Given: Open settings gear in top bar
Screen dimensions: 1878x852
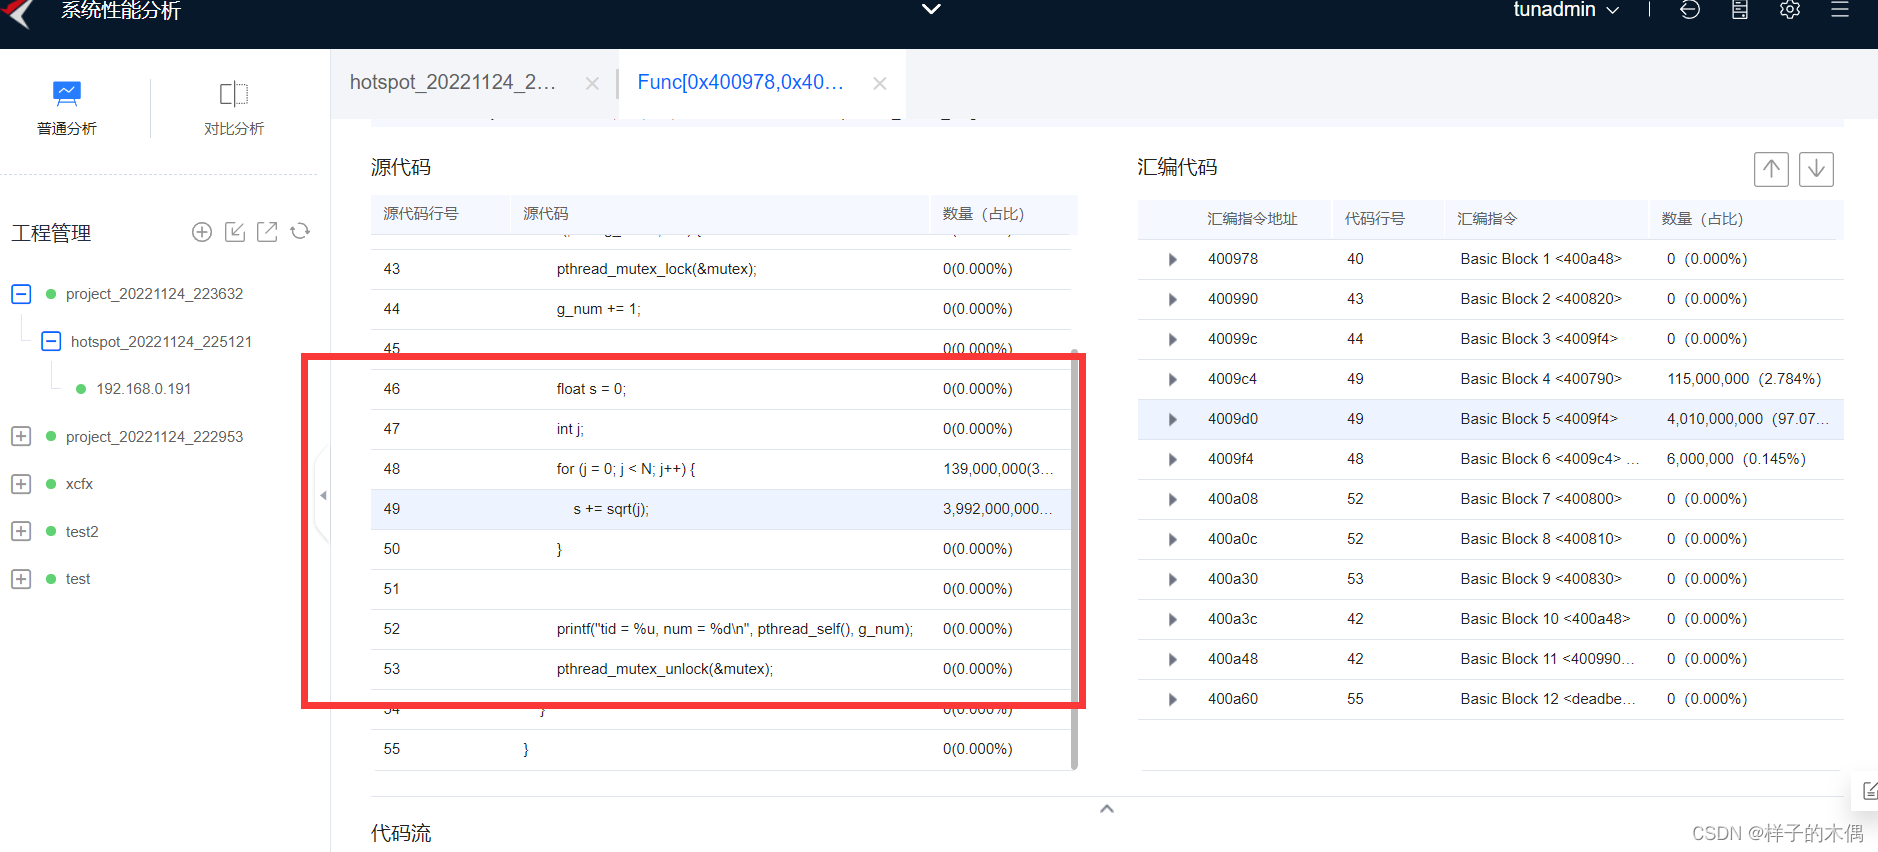Looking at the screenshot, I should (1790, 10).
